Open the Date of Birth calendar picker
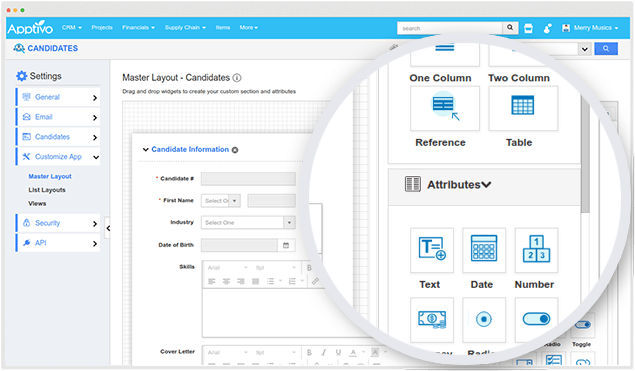 click(286, 245)
